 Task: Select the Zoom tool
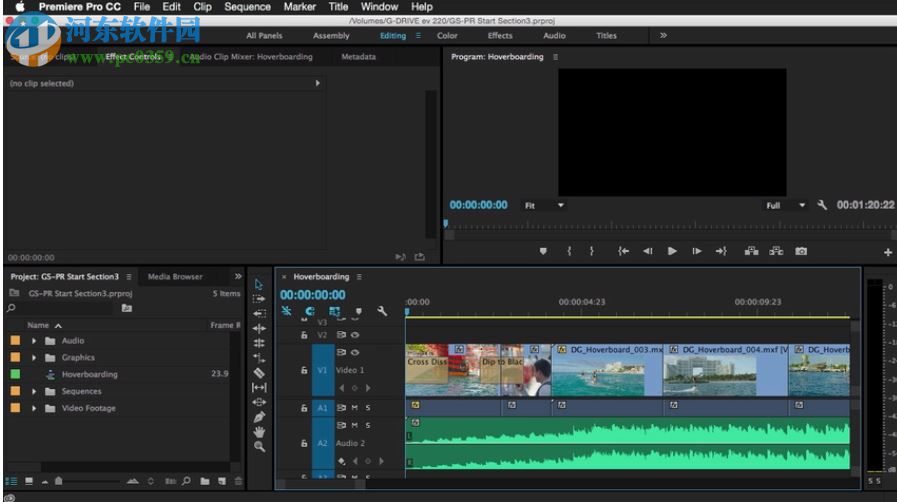(259, 447)
